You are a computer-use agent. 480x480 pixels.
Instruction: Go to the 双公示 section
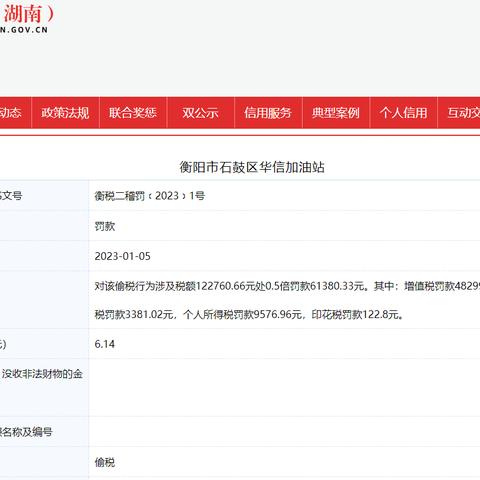click(x=201, y=113)
